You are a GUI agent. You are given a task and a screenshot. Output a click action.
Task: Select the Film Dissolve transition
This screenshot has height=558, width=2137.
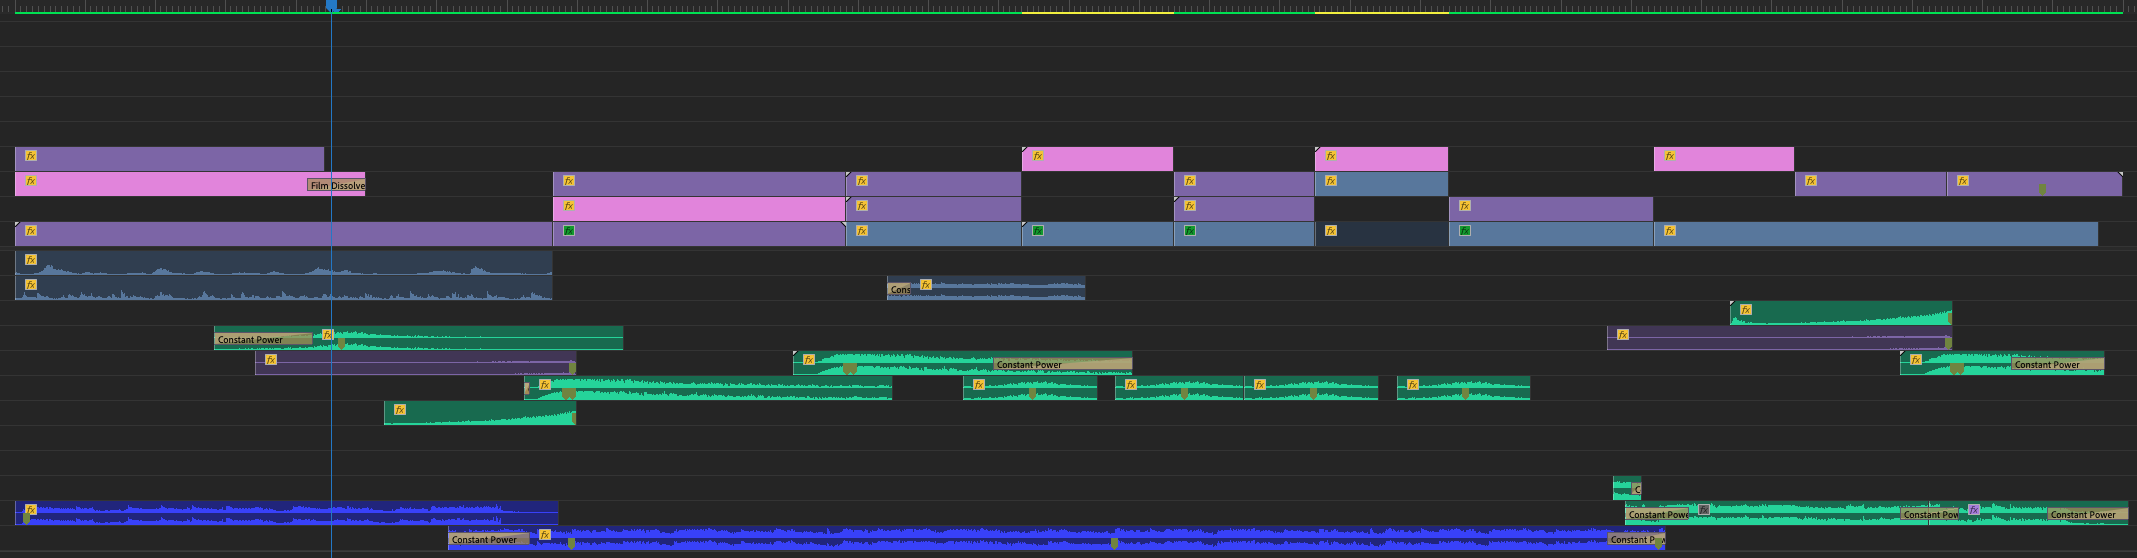(x=336, y=185)
